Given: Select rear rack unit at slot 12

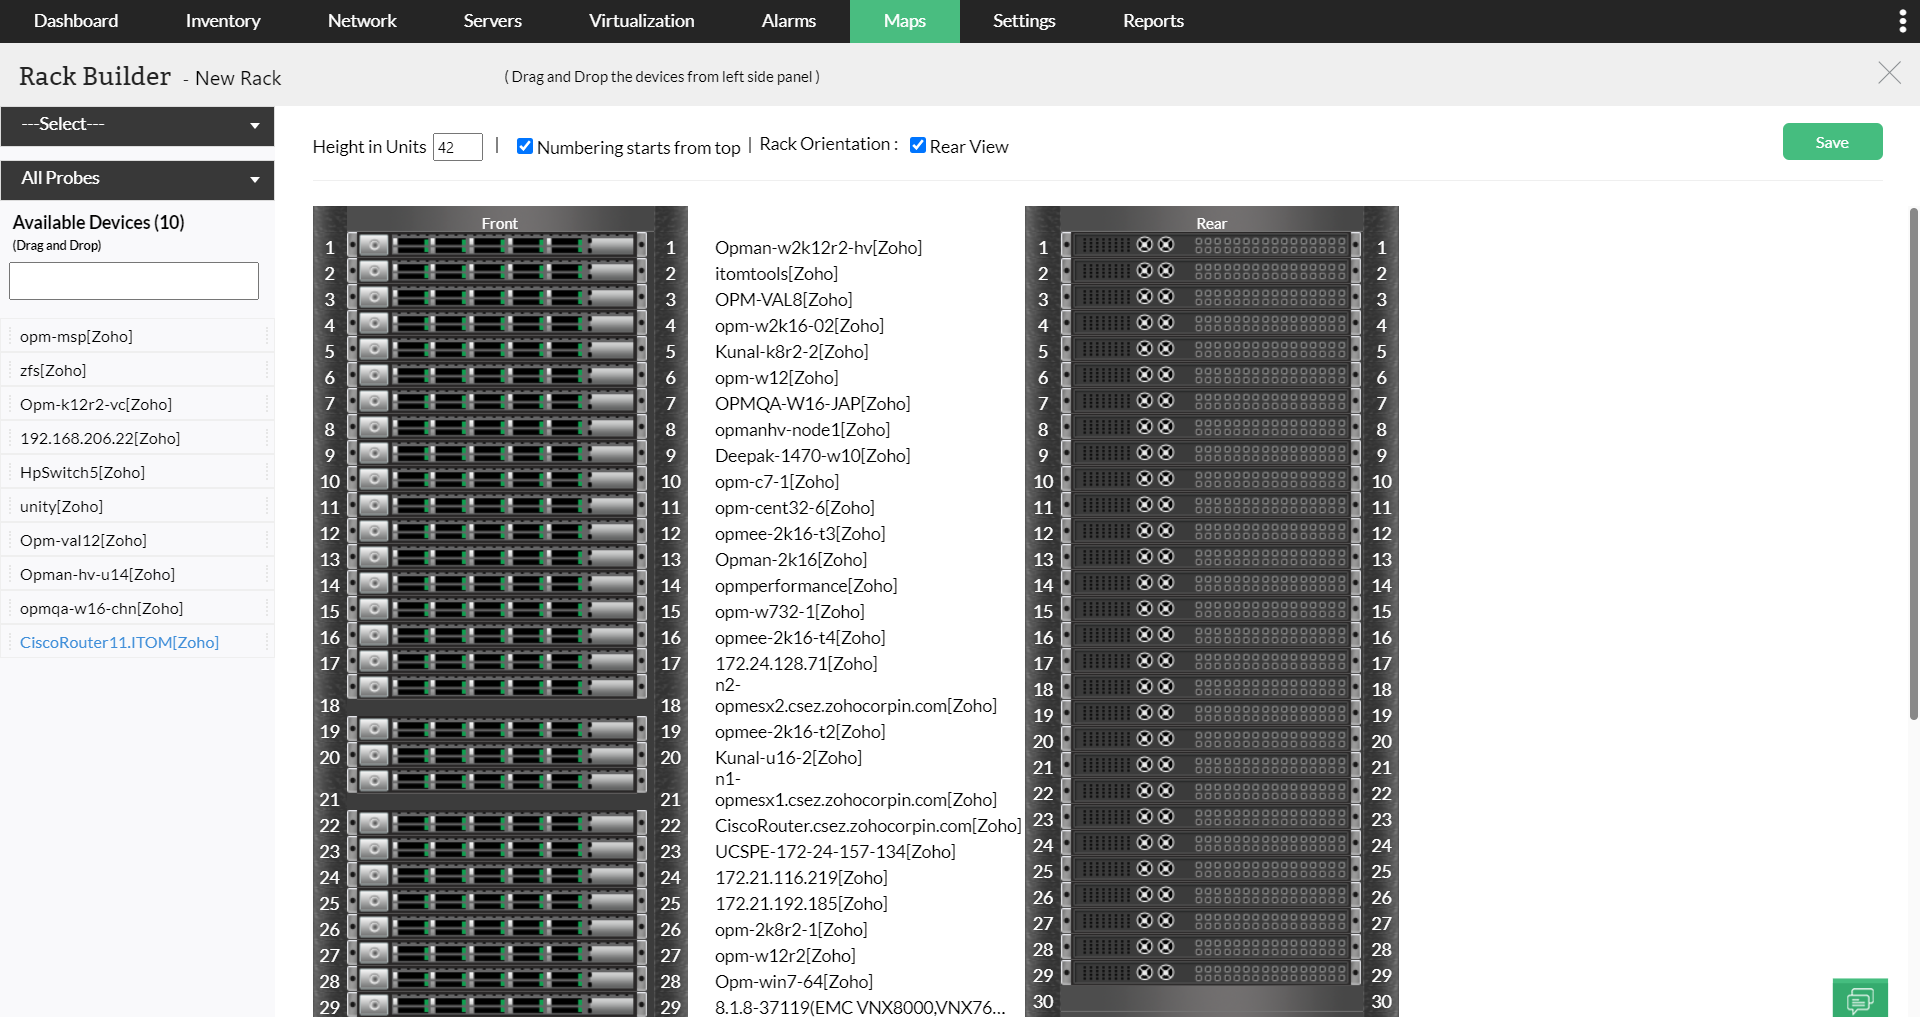Looking at the screenshot, I should [x=1211, y=532].
